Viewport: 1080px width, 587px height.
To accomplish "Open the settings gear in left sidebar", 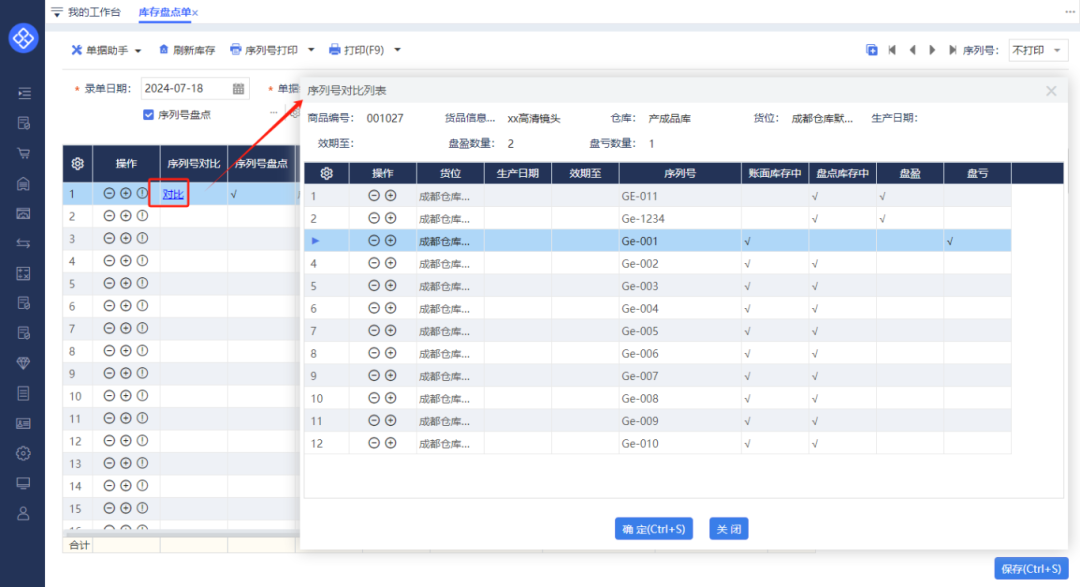I will point(23,453).
